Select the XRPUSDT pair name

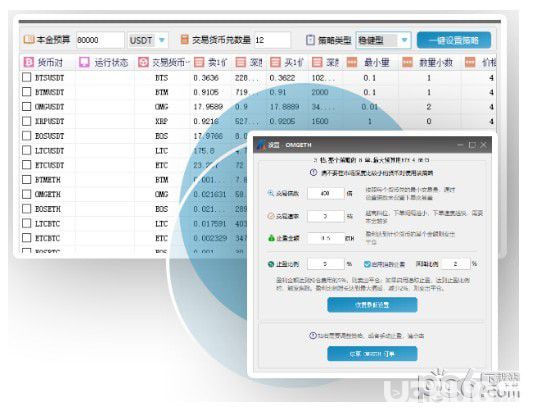(x=49, y=121)
